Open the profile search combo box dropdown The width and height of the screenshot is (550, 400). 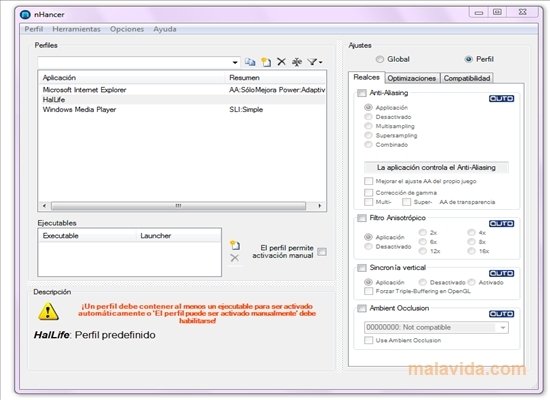[235, 62]
